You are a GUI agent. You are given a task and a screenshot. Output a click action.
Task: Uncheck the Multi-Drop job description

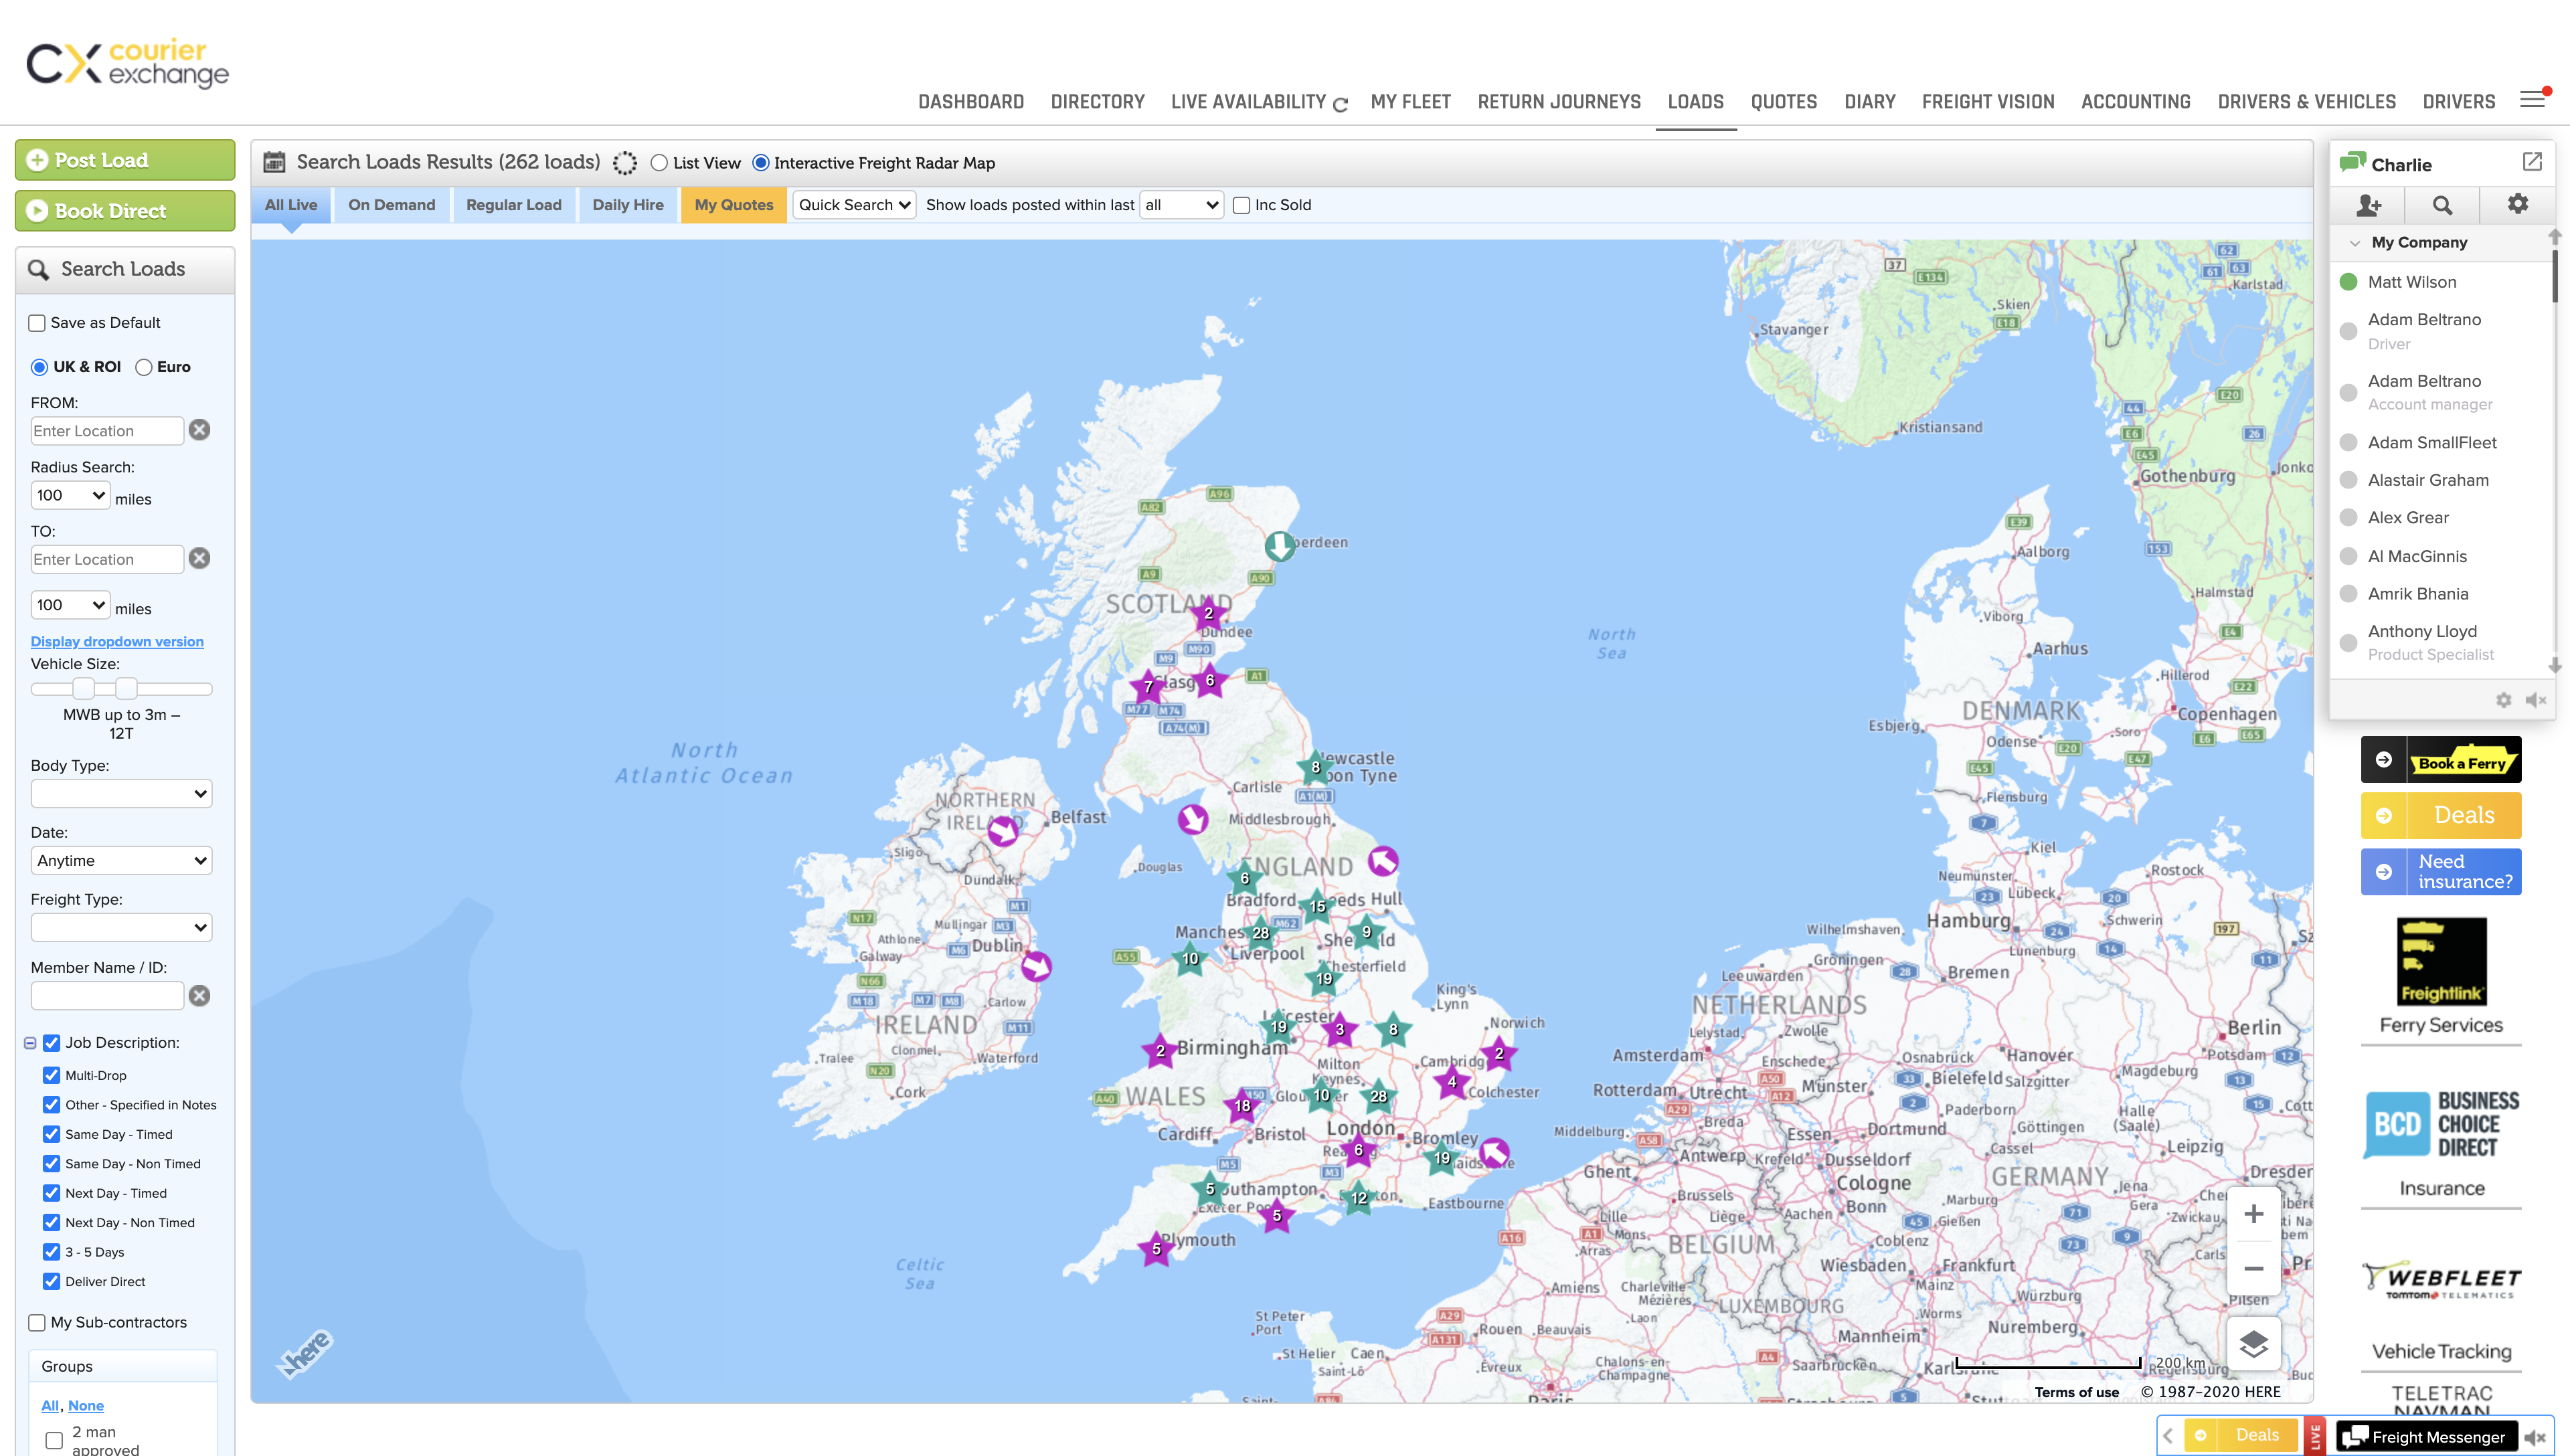(x=51, y=1075)
